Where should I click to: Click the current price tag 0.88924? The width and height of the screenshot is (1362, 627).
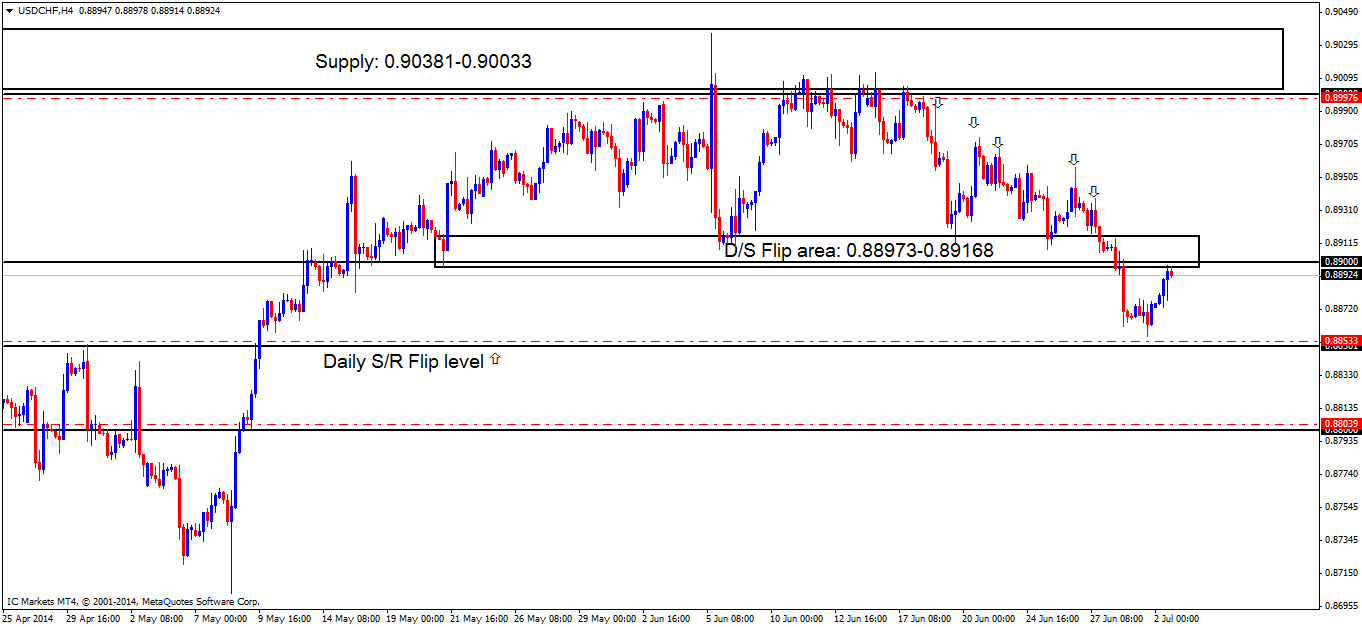tap(1341, 274)
